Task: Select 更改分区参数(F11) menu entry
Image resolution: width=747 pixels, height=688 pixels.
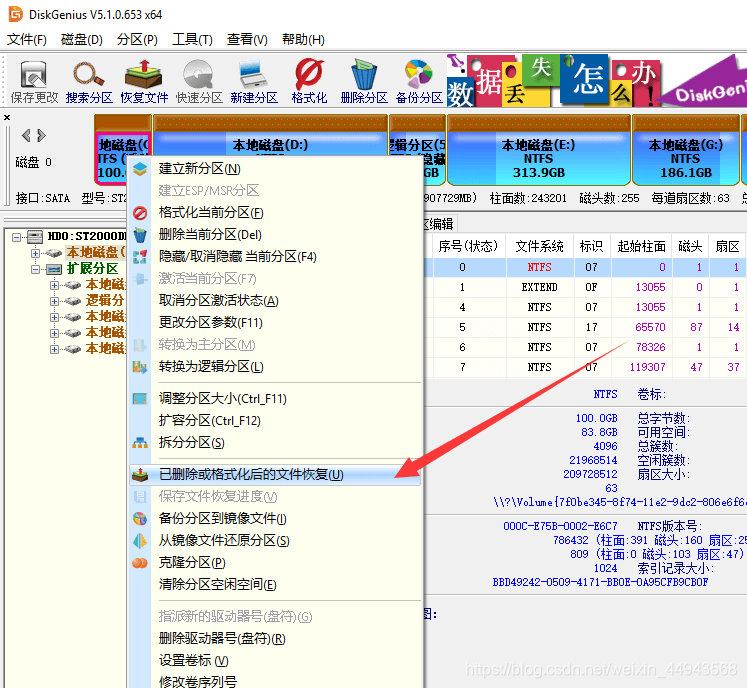Action: click(x=275, y=323)
